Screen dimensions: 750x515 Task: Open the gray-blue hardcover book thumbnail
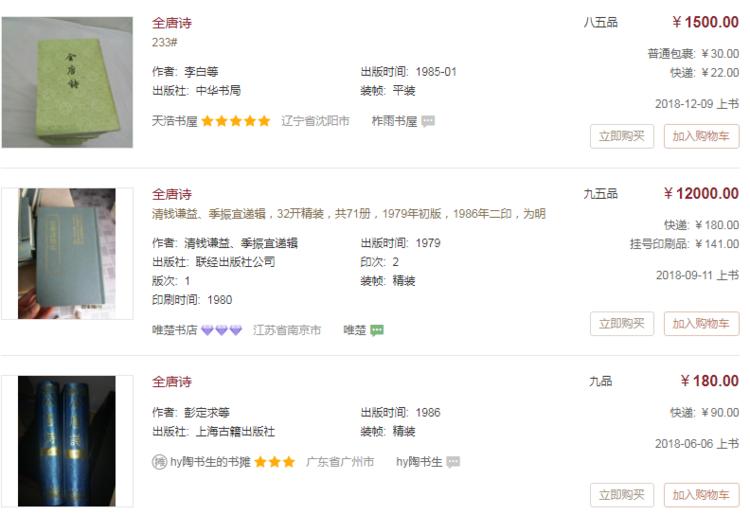[67, 253]
